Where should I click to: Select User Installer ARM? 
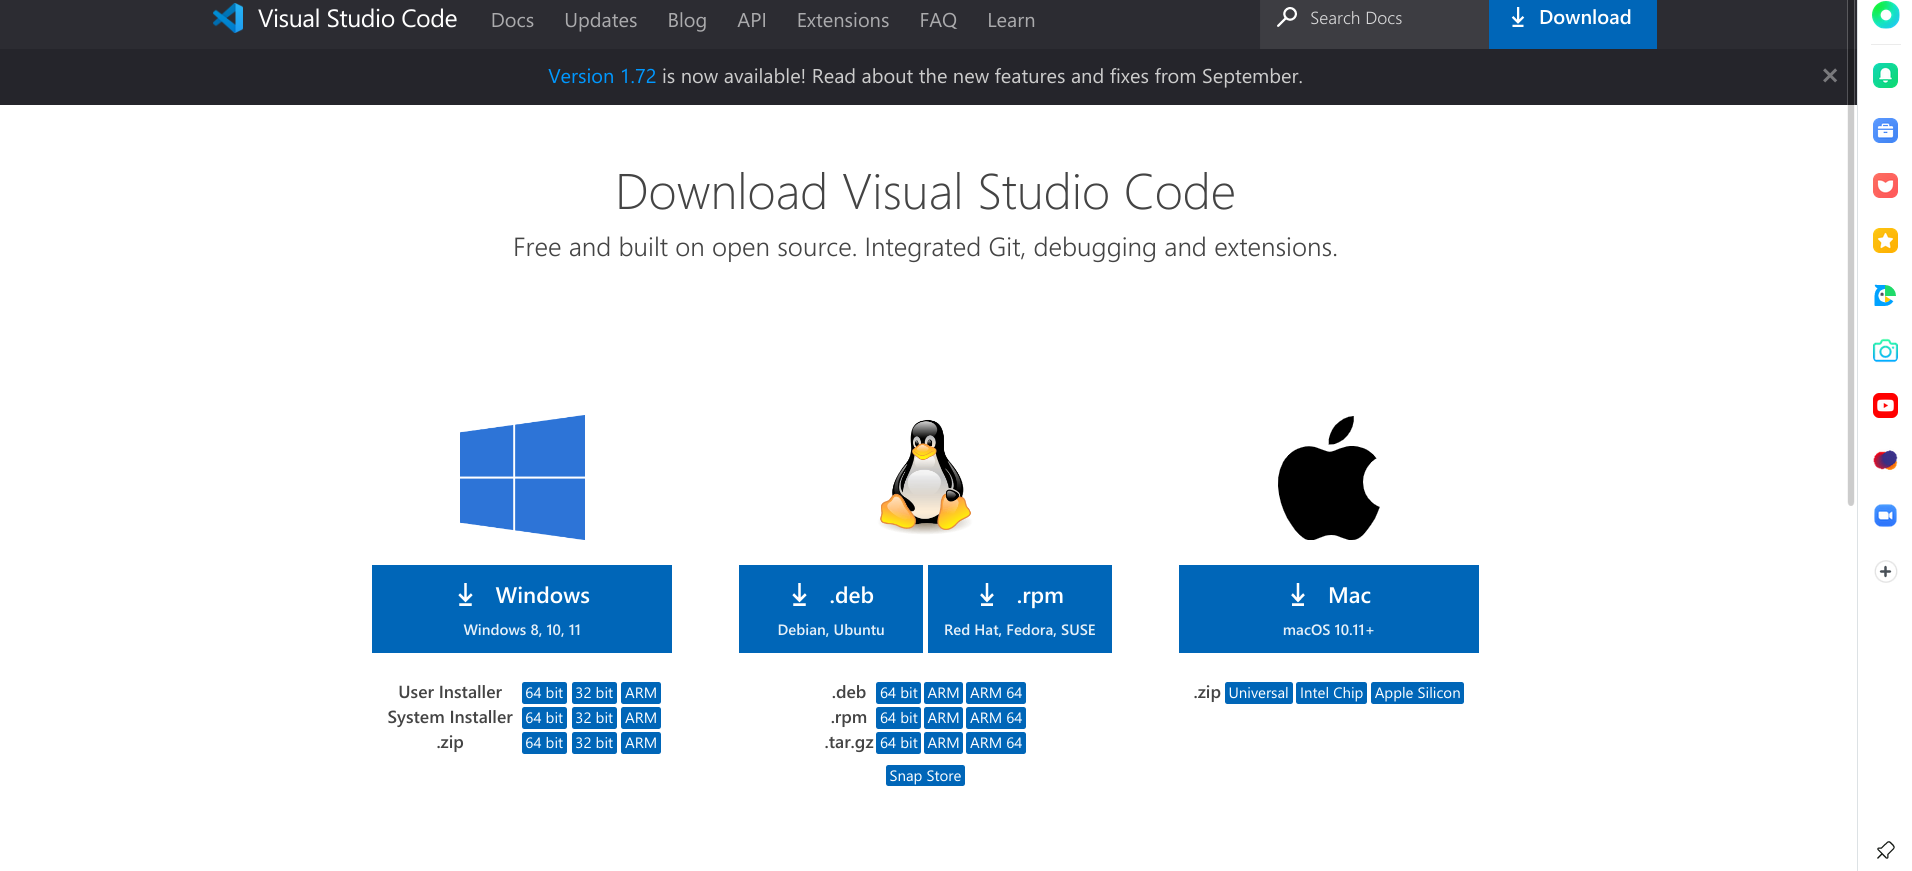click(x=641, y=693)
